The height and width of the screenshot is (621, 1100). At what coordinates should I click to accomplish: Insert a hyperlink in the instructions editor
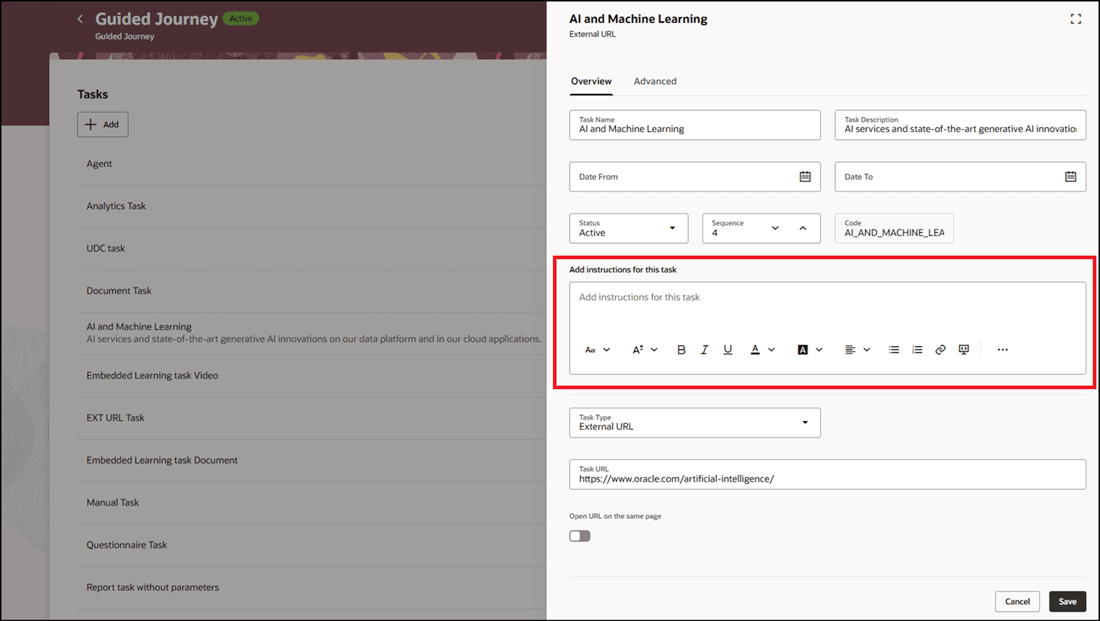tap(940, 349)
